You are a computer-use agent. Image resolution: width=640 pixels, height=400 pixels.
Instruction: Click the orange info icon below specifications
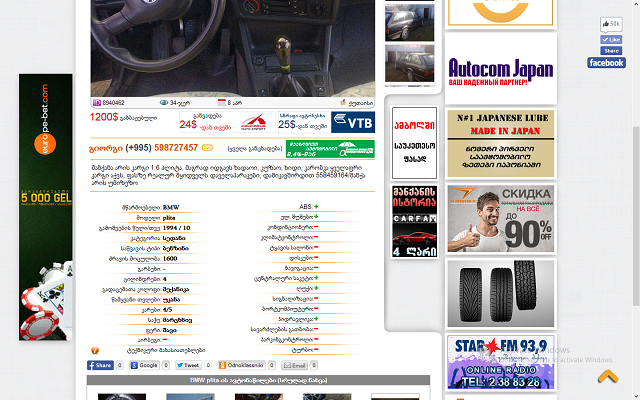click(95, 350)
